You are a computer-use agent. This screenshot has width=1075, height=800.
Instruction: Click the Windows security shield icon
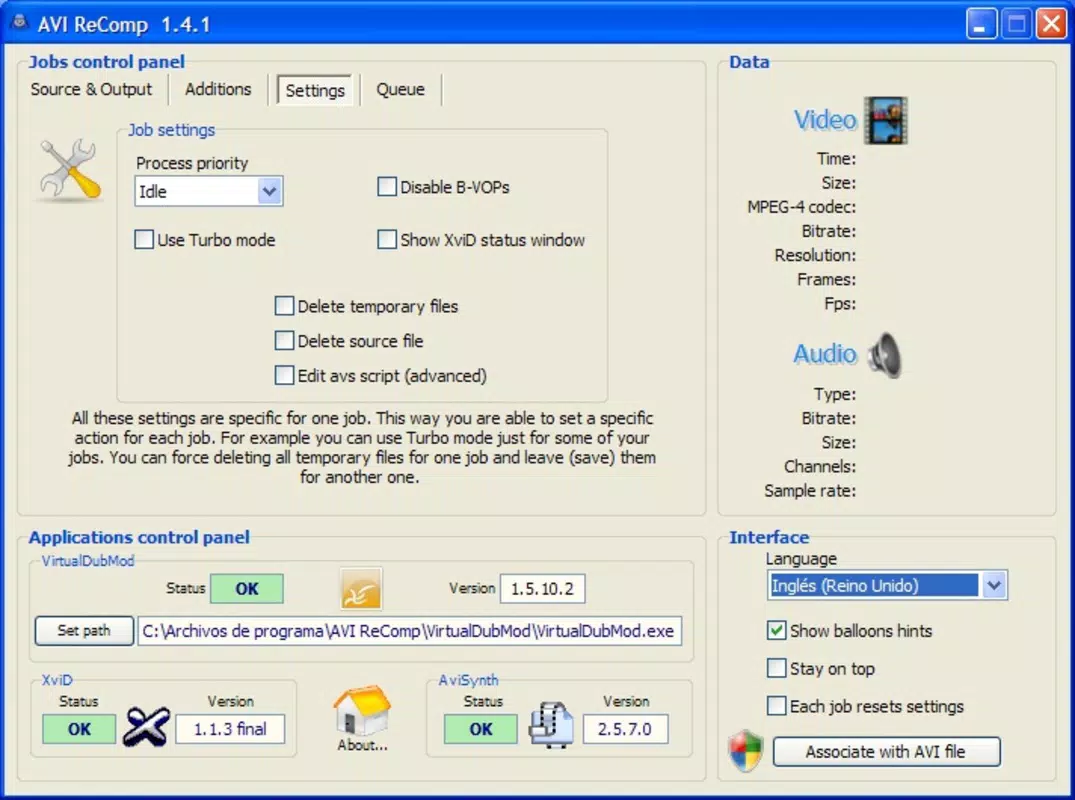click(x=746, y=751)
